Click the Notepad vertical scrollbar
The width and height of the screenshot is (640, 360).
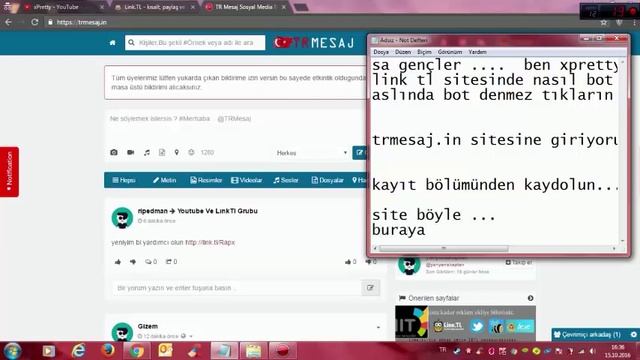(x=622, y=151)
